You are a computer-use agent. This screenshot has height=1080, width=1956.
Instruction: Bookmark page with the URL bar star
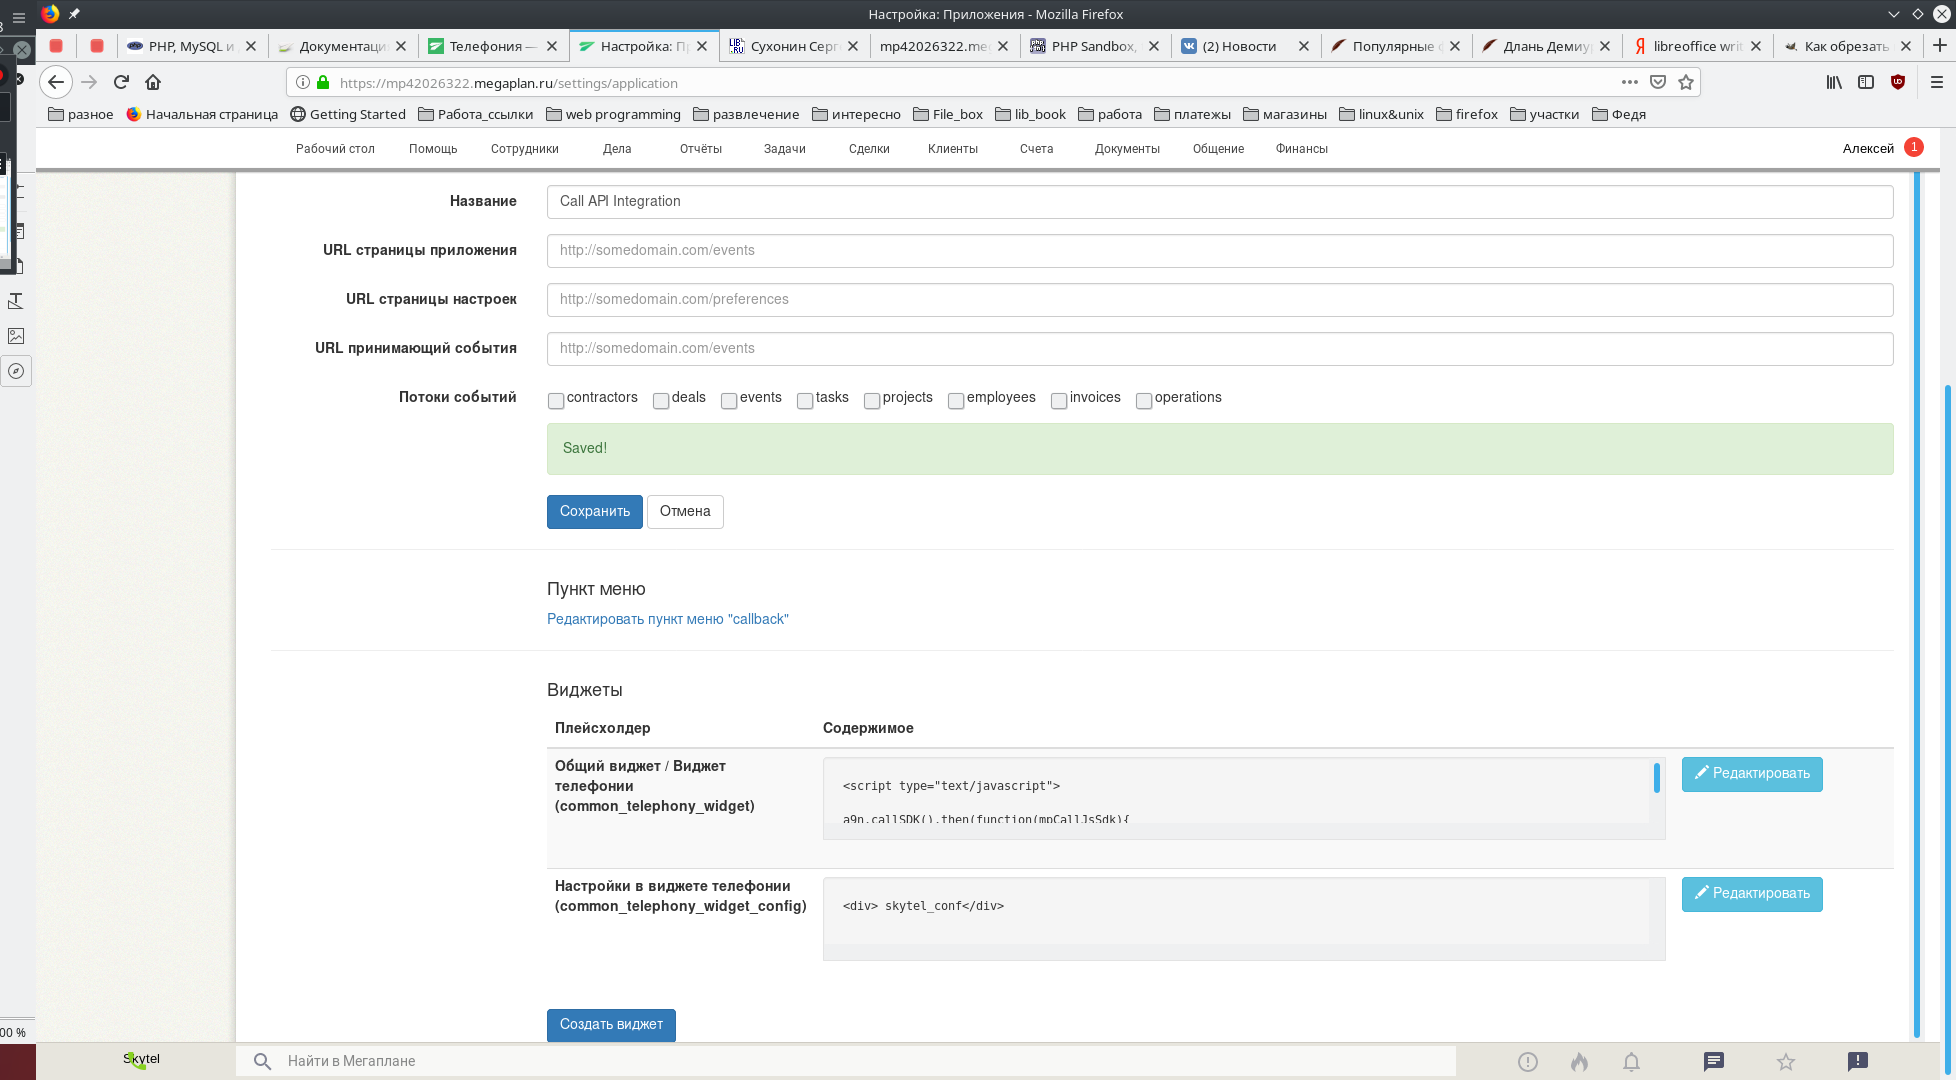point(1686,83)
